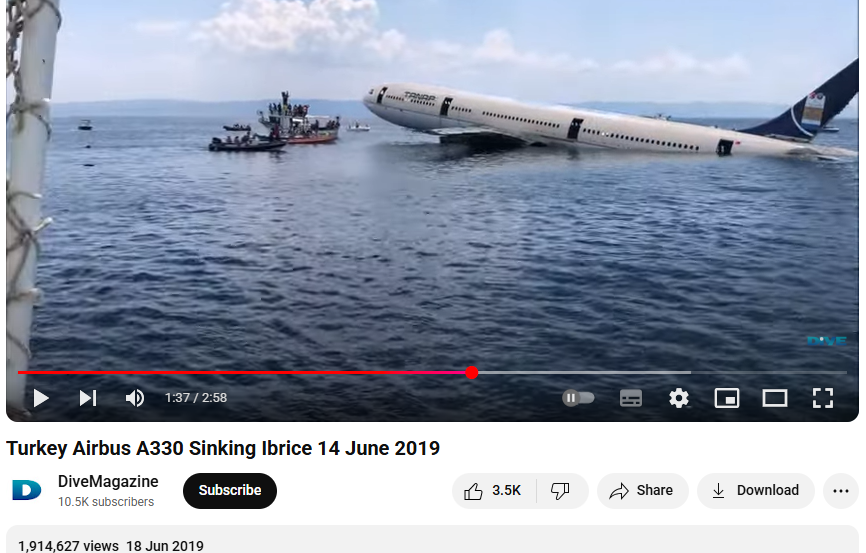
Task: Open video settings gear
Action: click(x=679, y=398)
